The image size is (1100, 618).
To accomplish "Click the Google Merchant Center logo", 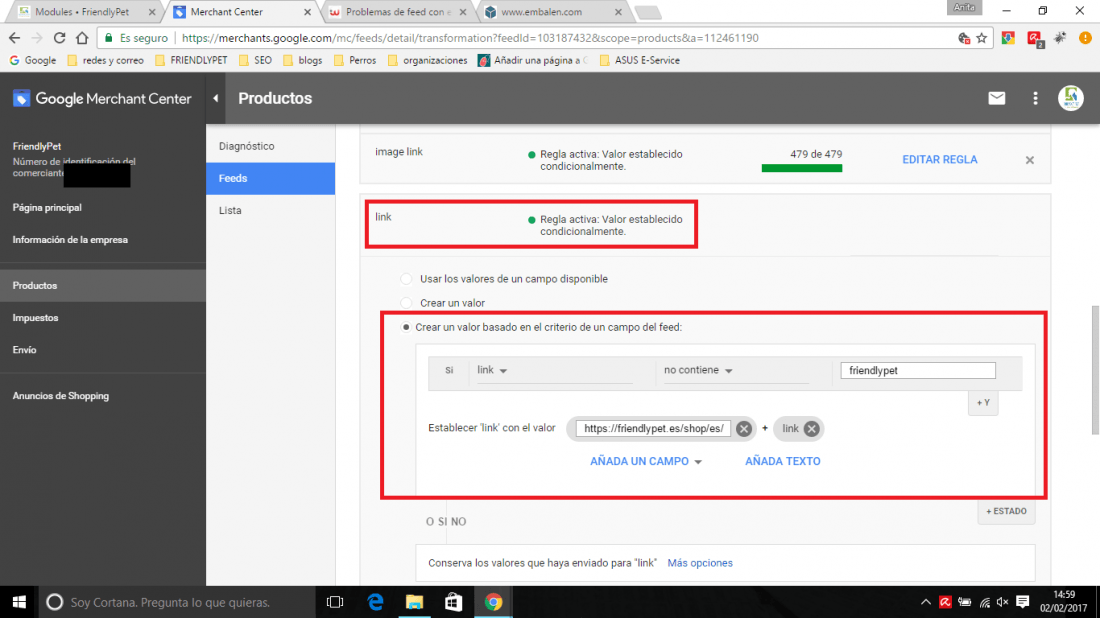I will (x=102, y=99).
